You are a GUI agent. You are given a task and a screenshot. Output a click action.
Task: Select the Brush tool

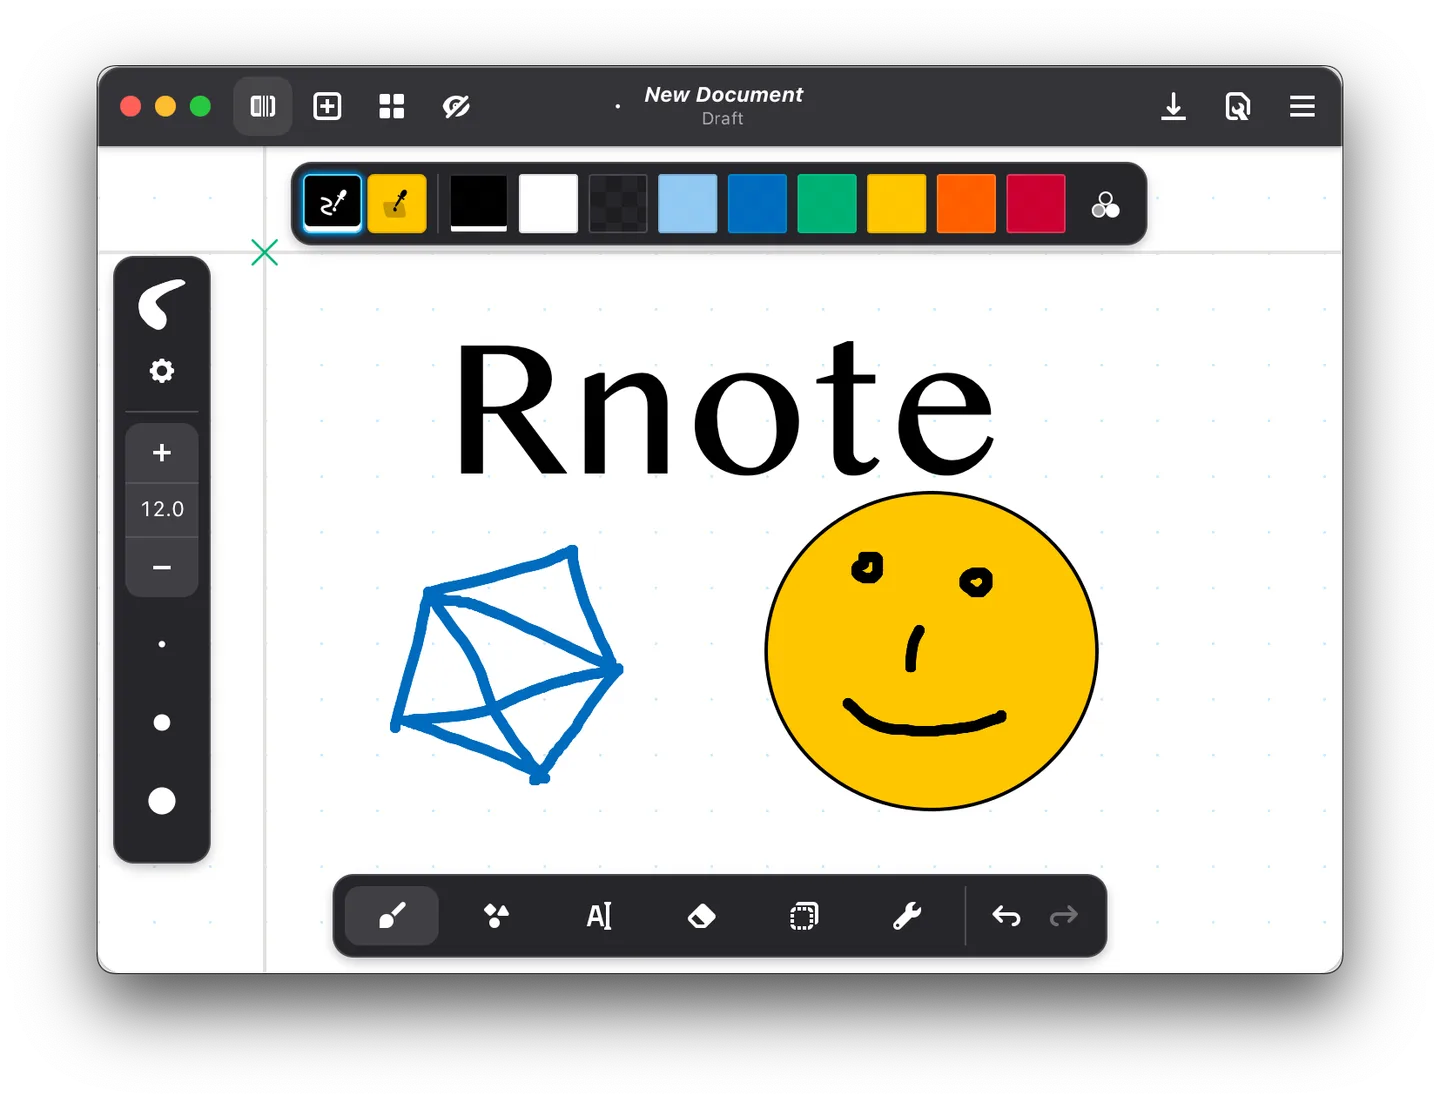point(392,916)
